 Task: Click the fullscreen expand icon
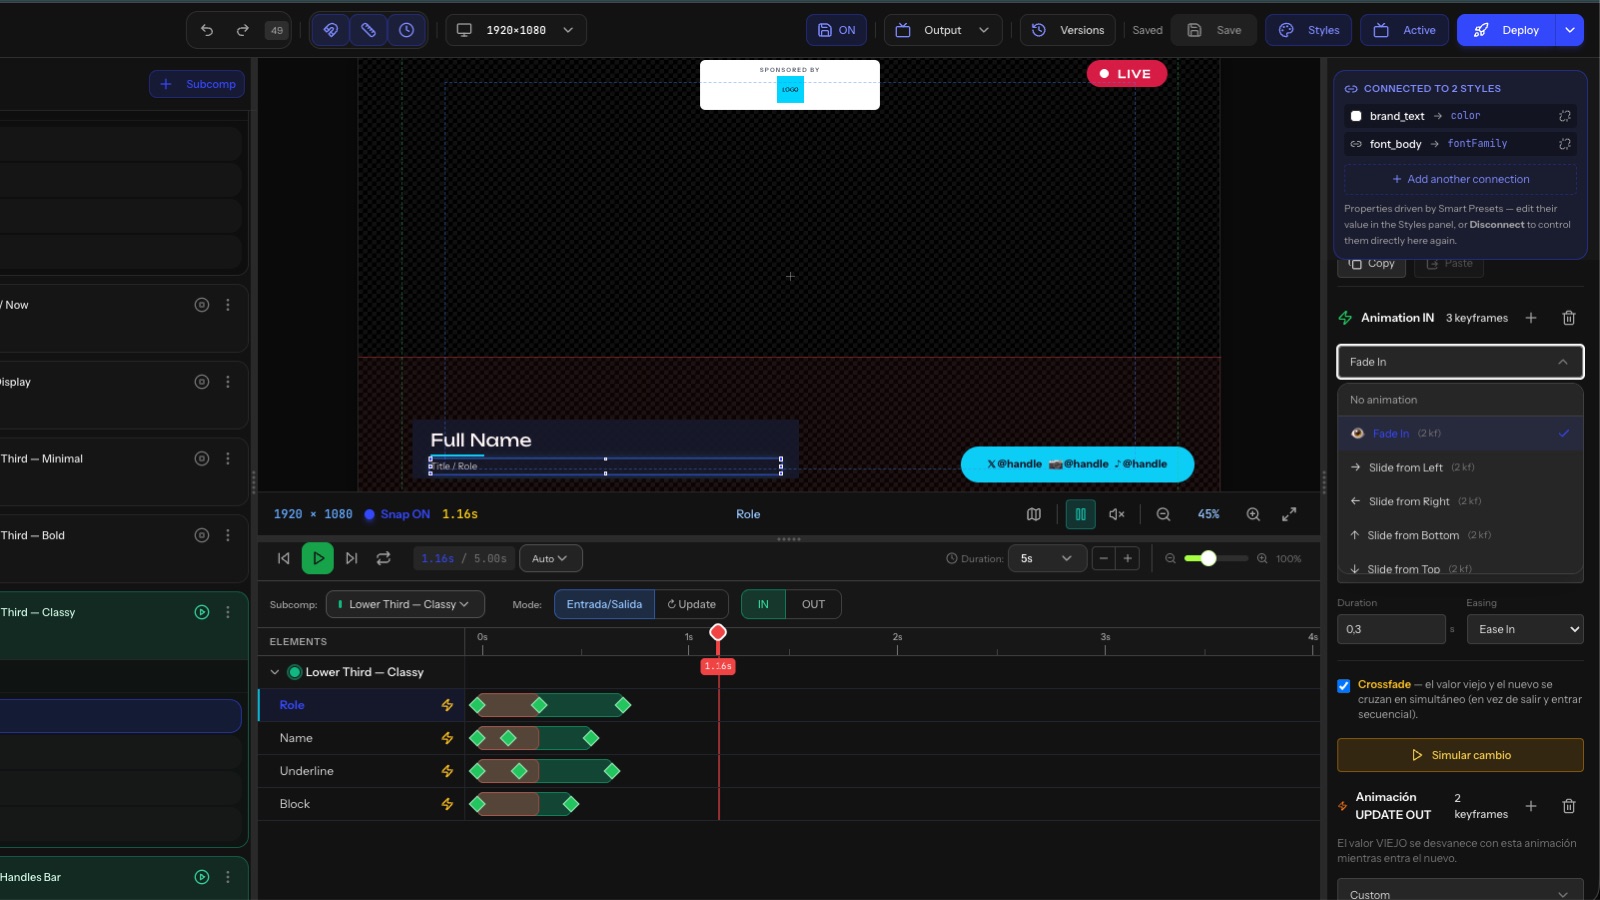pyautogui.click(x=1289, y=514)
